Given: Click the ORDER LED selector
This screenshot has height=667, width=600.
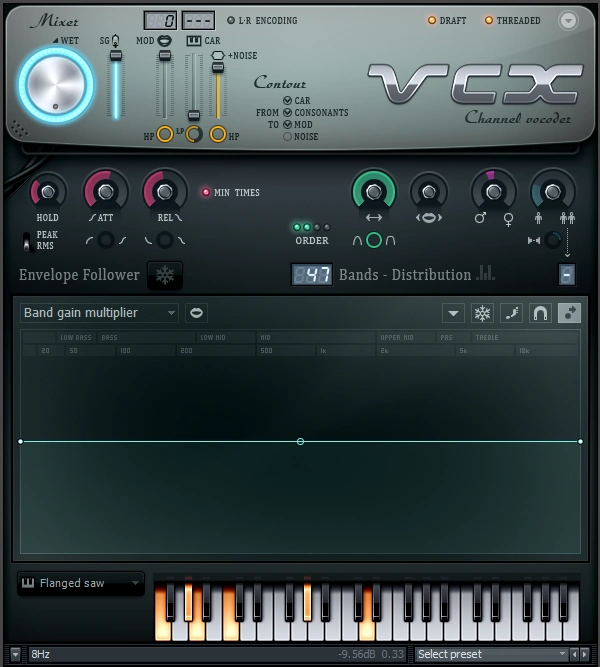Looking at the screenshot, I should pyautogui.click(x=311, y=227).
